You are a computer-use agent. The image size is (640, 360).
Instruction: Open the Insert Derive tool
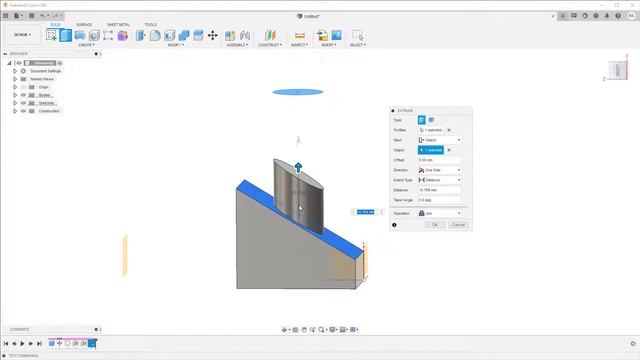tap(322, 36)
